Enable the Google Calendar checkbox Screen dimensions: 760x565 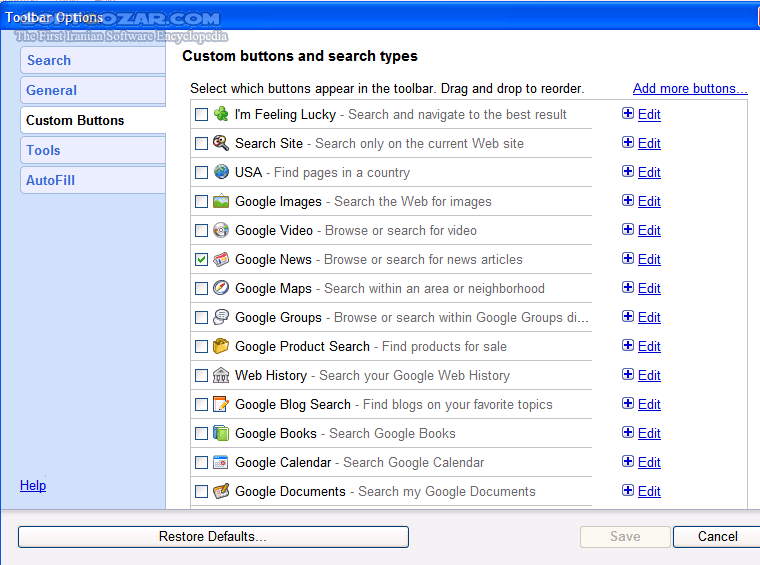pyautogui.click(x=201, y=463)
